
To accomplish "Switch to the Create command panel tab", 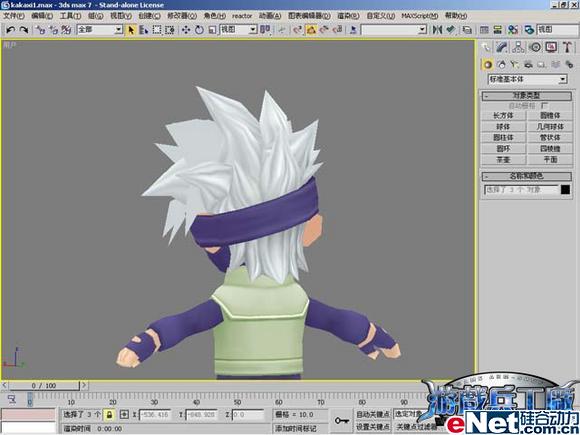I will tap(485, 47).
